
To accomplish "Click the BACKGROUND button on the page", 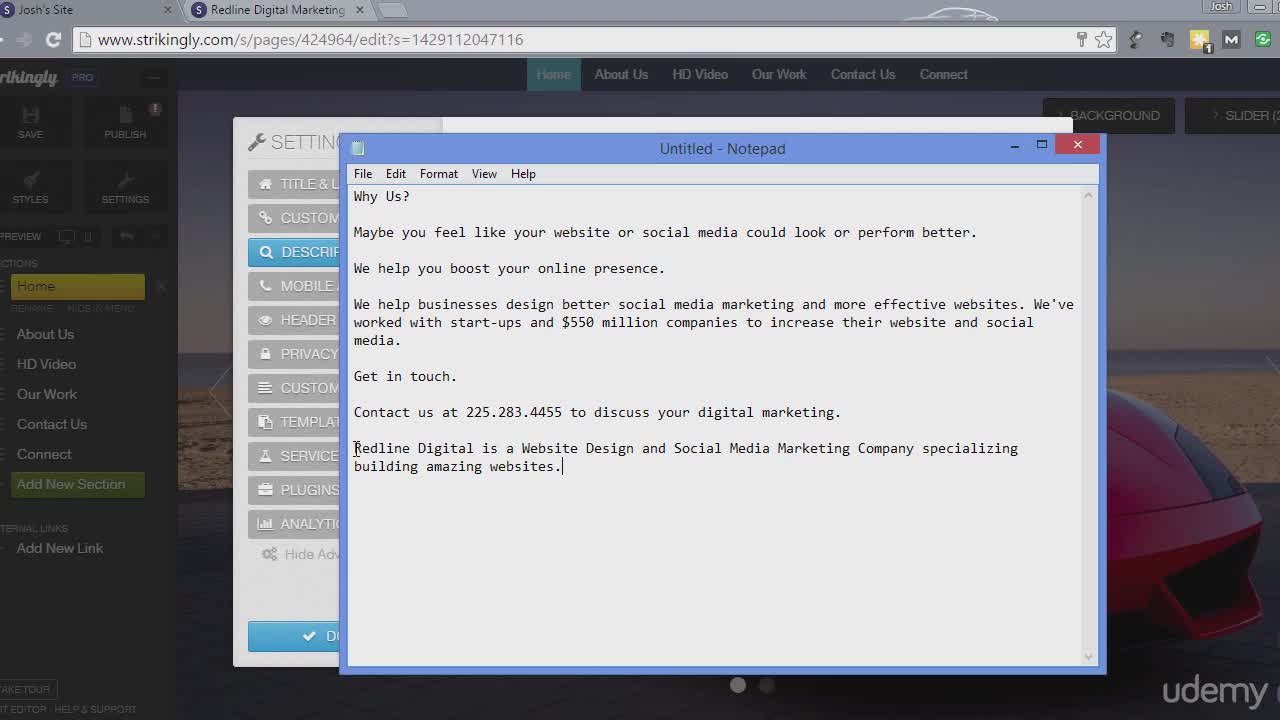I will pos(1108,116).
